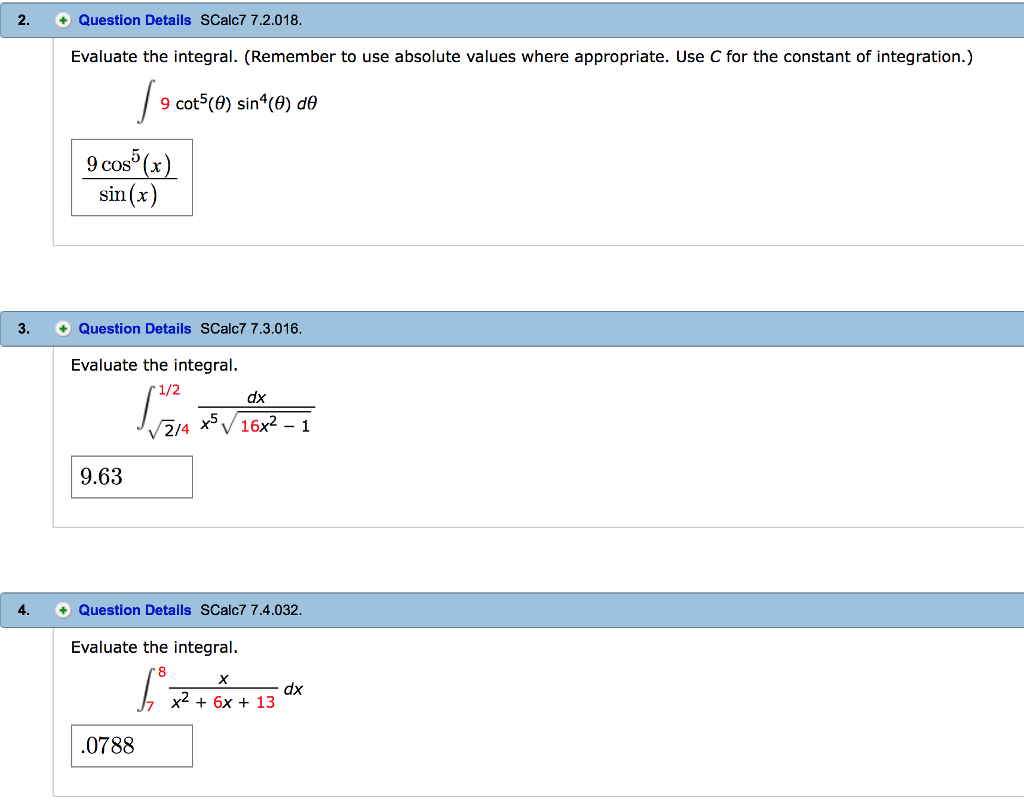Click the plus icon beside SCalc7 7.2.018
Image resolution: width=1024 pixels, height=801 pixels.
[62, 20]
